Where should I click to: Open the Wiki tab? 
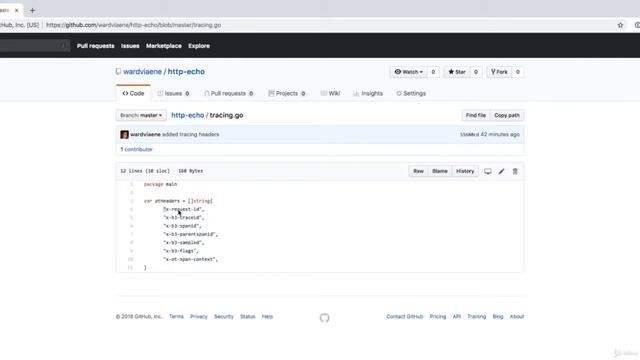(x=330, y=93)
